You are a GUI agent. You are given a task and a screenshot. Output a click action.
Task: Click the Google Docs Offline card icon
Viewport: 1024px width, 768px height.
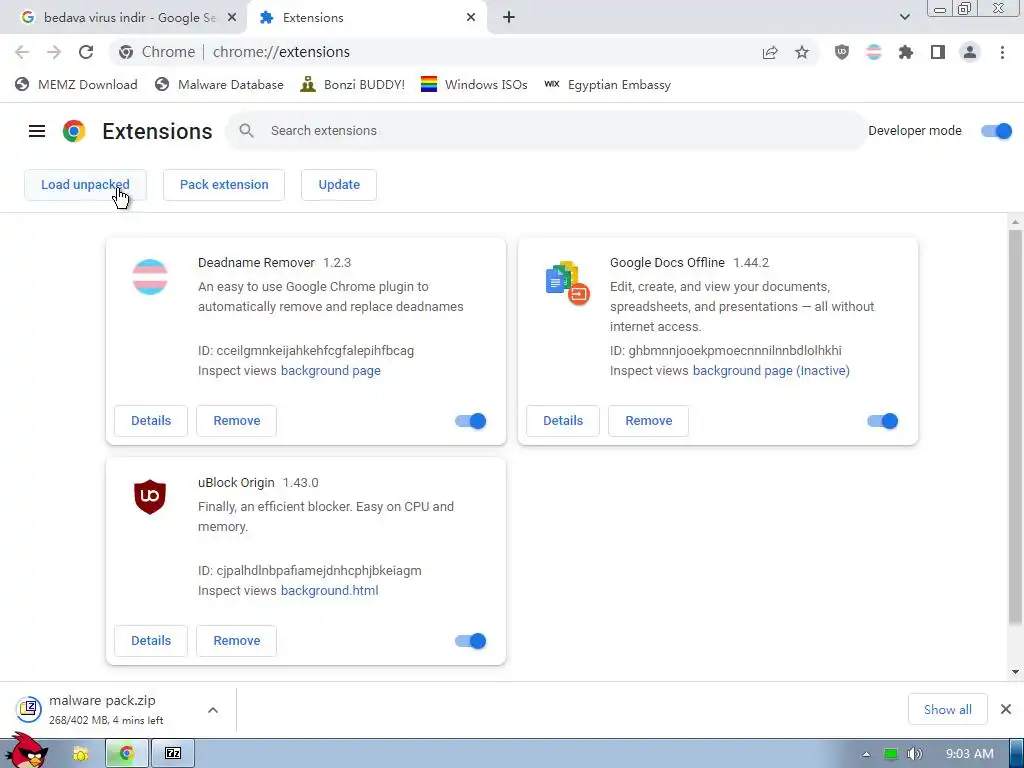[567, 283]
